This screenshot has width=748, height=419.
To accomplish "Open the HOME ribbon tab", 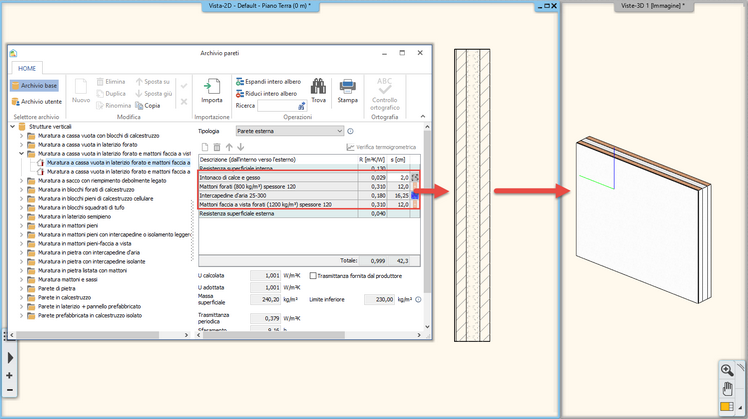I will point(27,68).
